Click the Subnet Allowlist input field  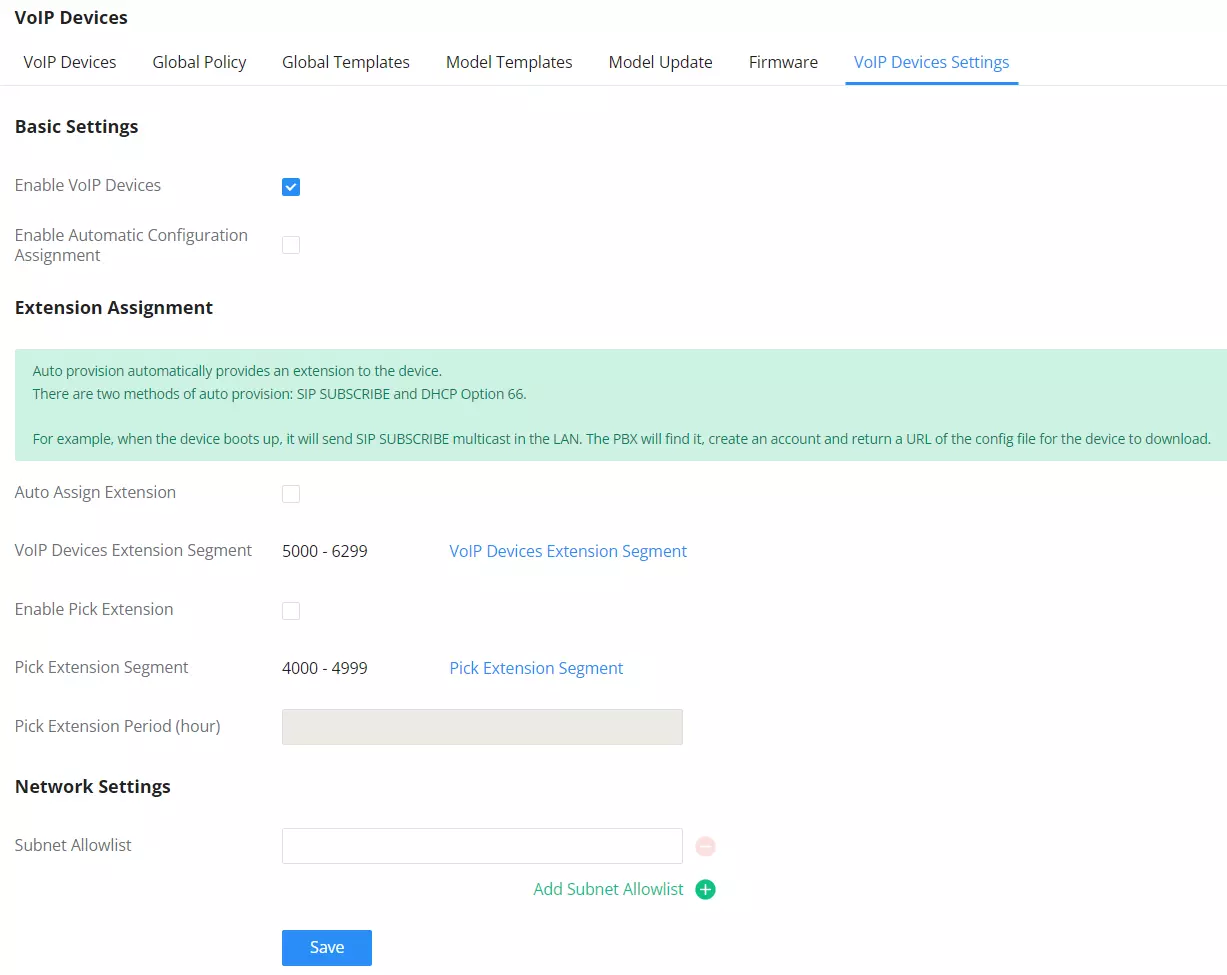coord(482,846)
